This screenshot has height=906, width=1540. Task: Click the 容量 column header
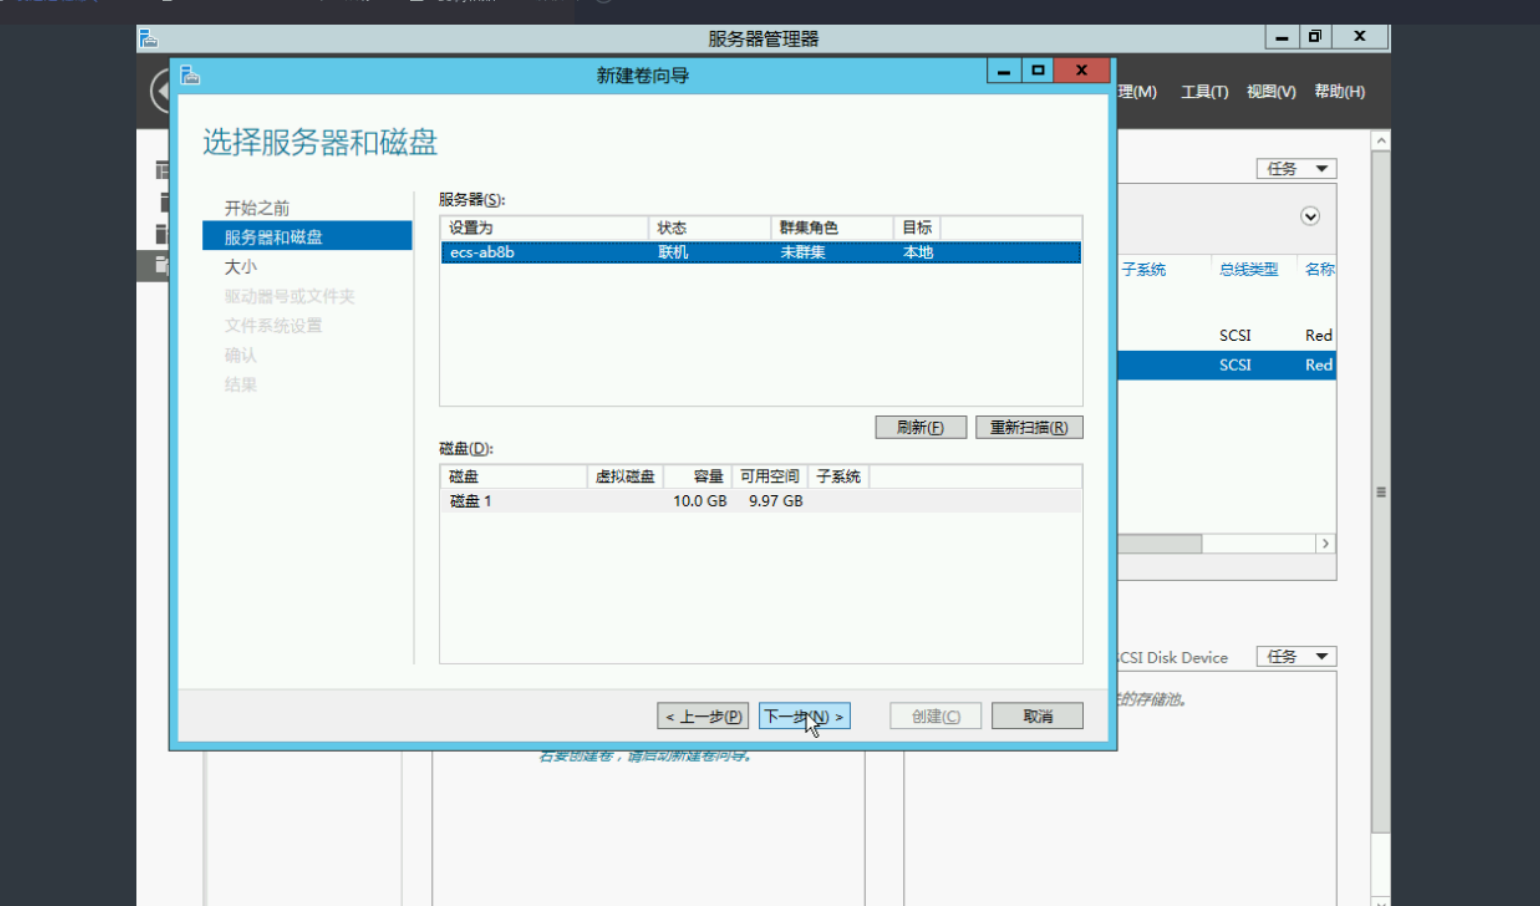[x=698, y=476]
